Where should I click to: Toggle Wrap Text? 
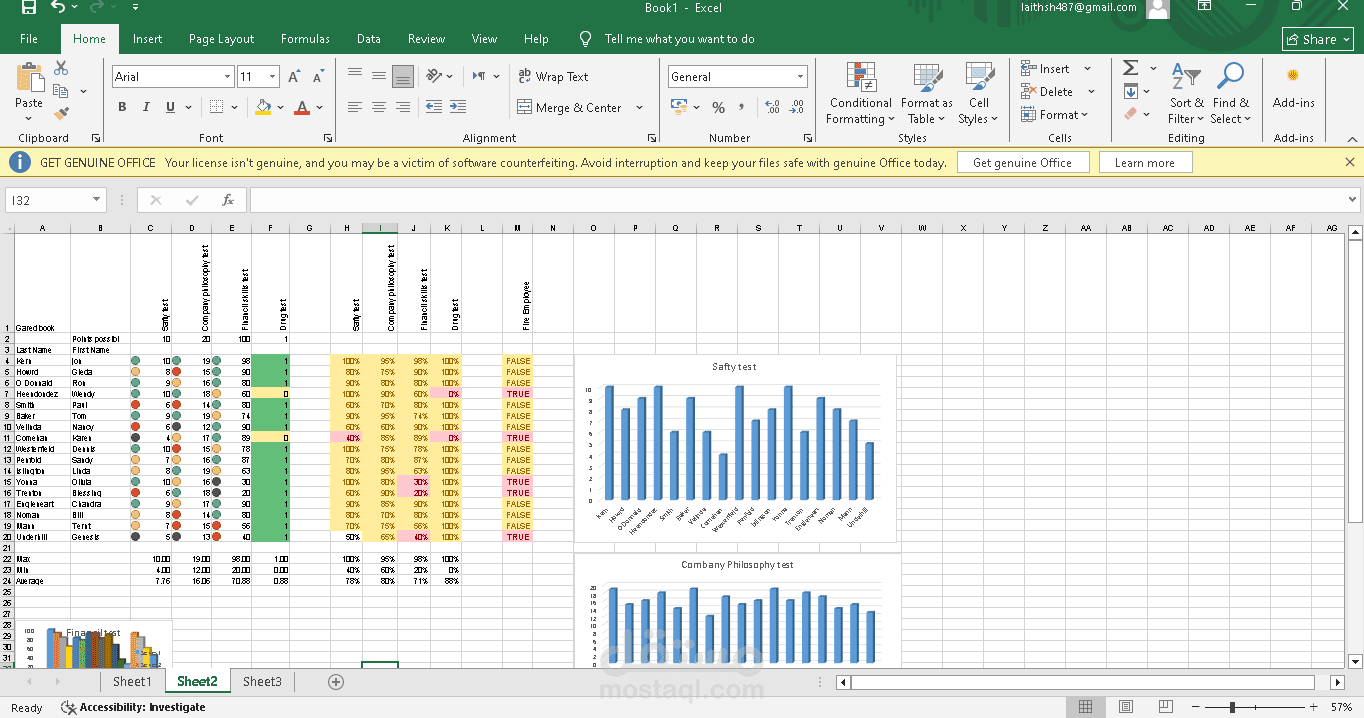click(553, 76)
